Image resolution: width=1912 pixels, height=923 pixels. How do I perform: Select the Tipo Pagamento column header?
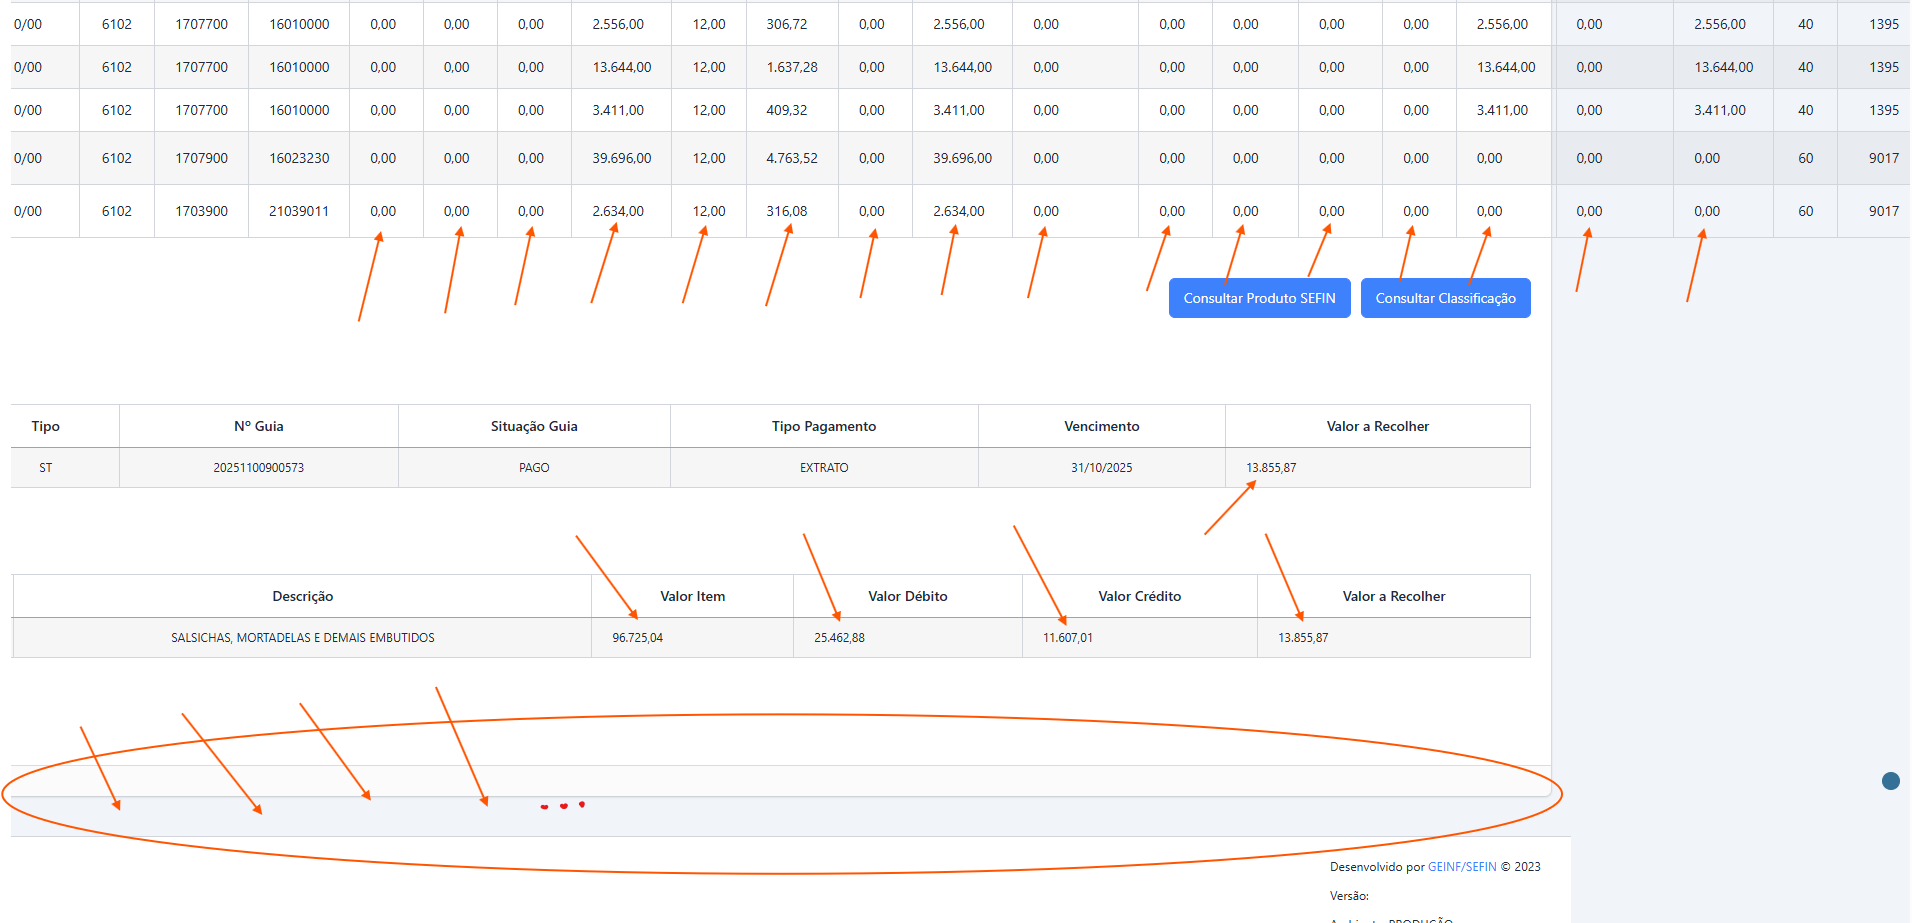click(823, 426)
